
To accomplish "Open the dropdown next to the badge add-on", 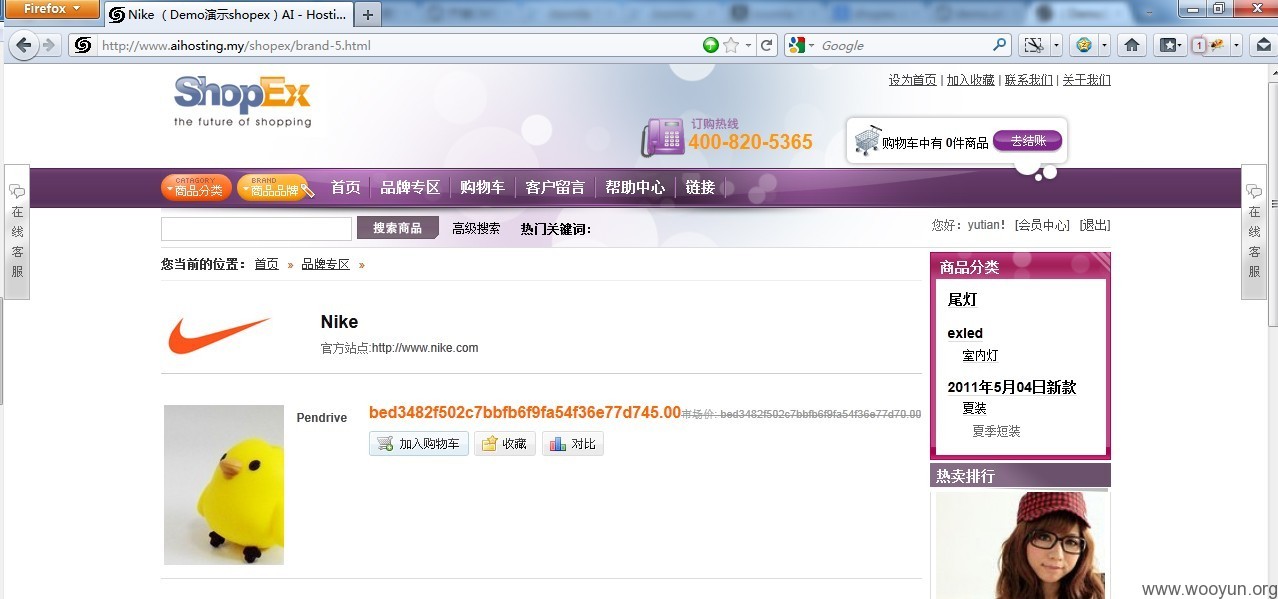I will coord(1104,45).
